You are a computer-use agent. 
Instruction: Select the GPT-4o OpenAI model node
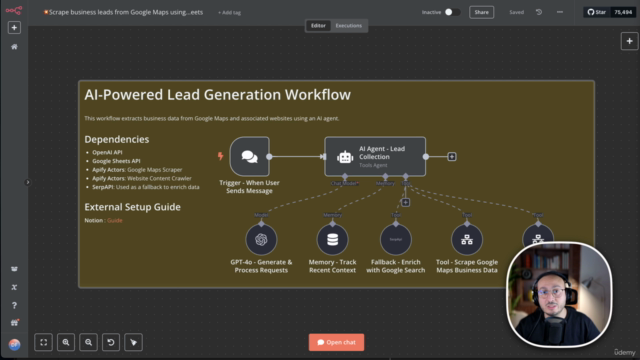point(261,240)
